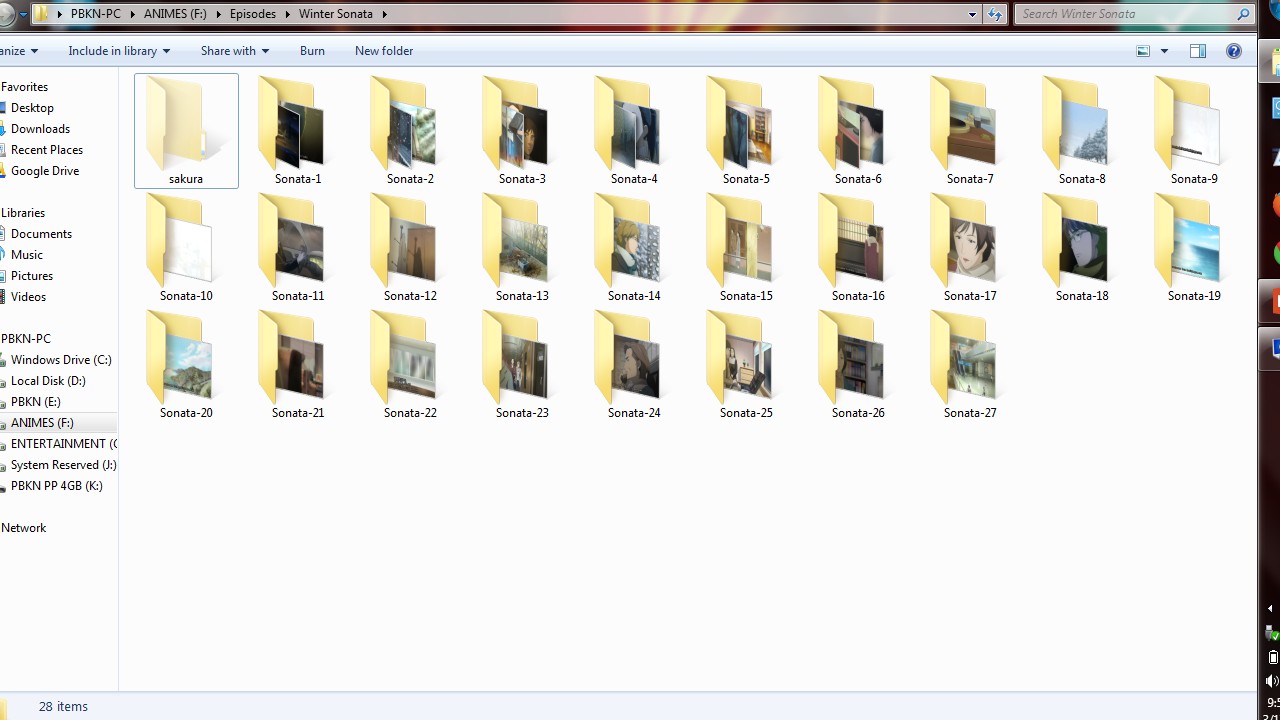The height and width of the screenshot is (720, 1280).
Task: Open Local Disk (D:) in navigation pane
Action: (x=48, y=381)
